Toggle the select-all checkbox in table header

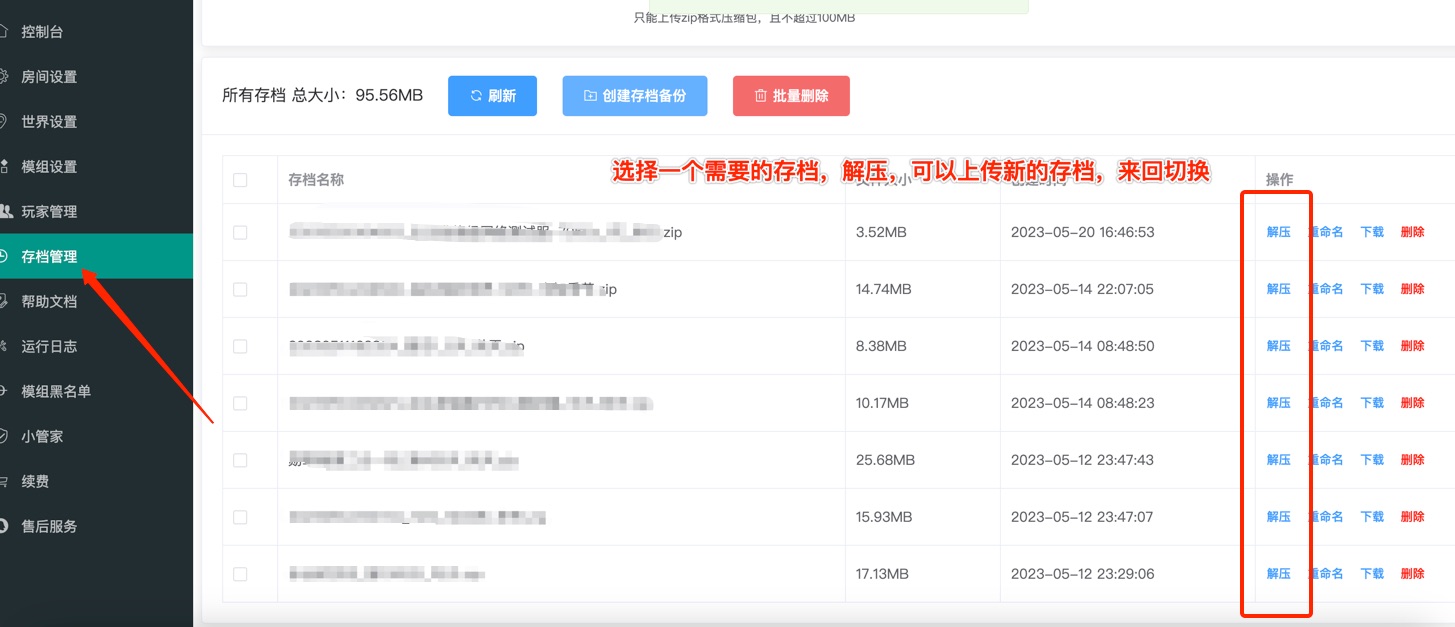[x=240, y=180]
